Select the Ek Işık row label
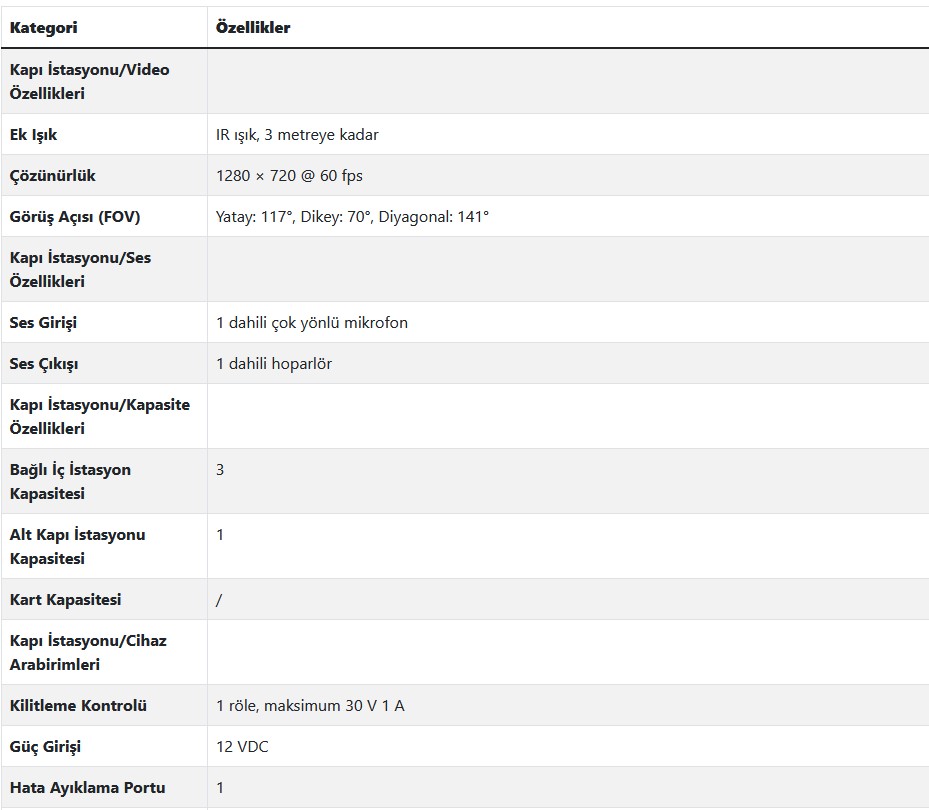 coord(33,135)
